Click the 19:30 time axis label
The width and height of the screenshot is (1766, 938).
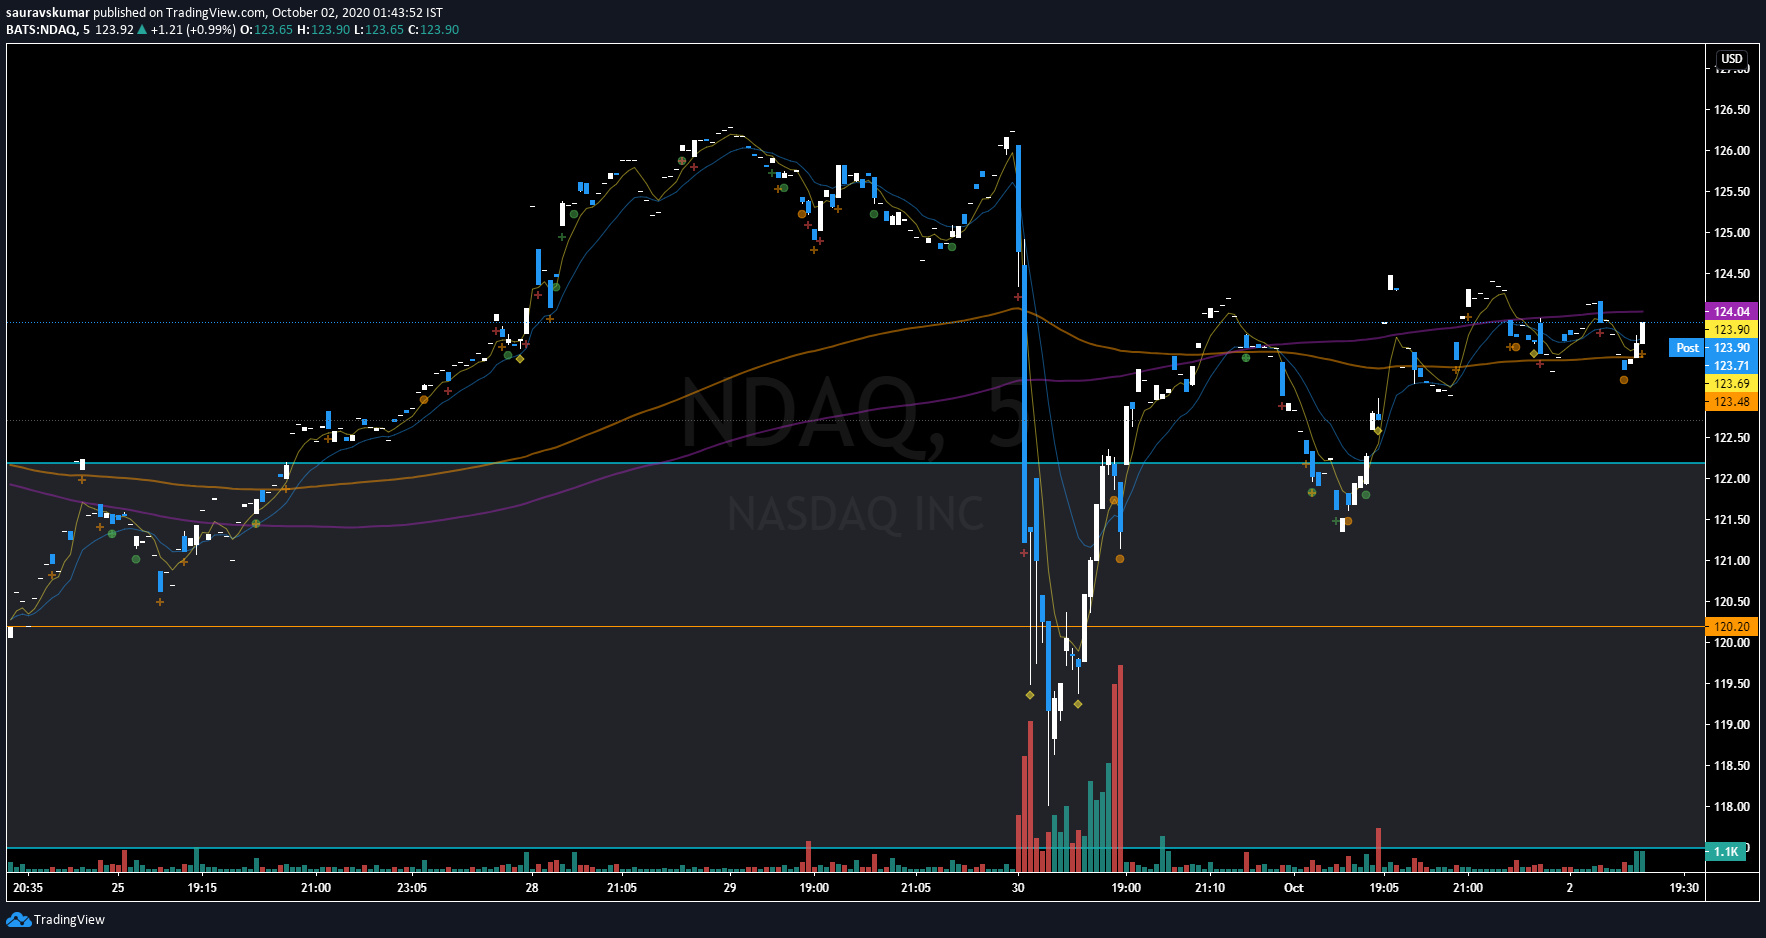(1684, 888)
